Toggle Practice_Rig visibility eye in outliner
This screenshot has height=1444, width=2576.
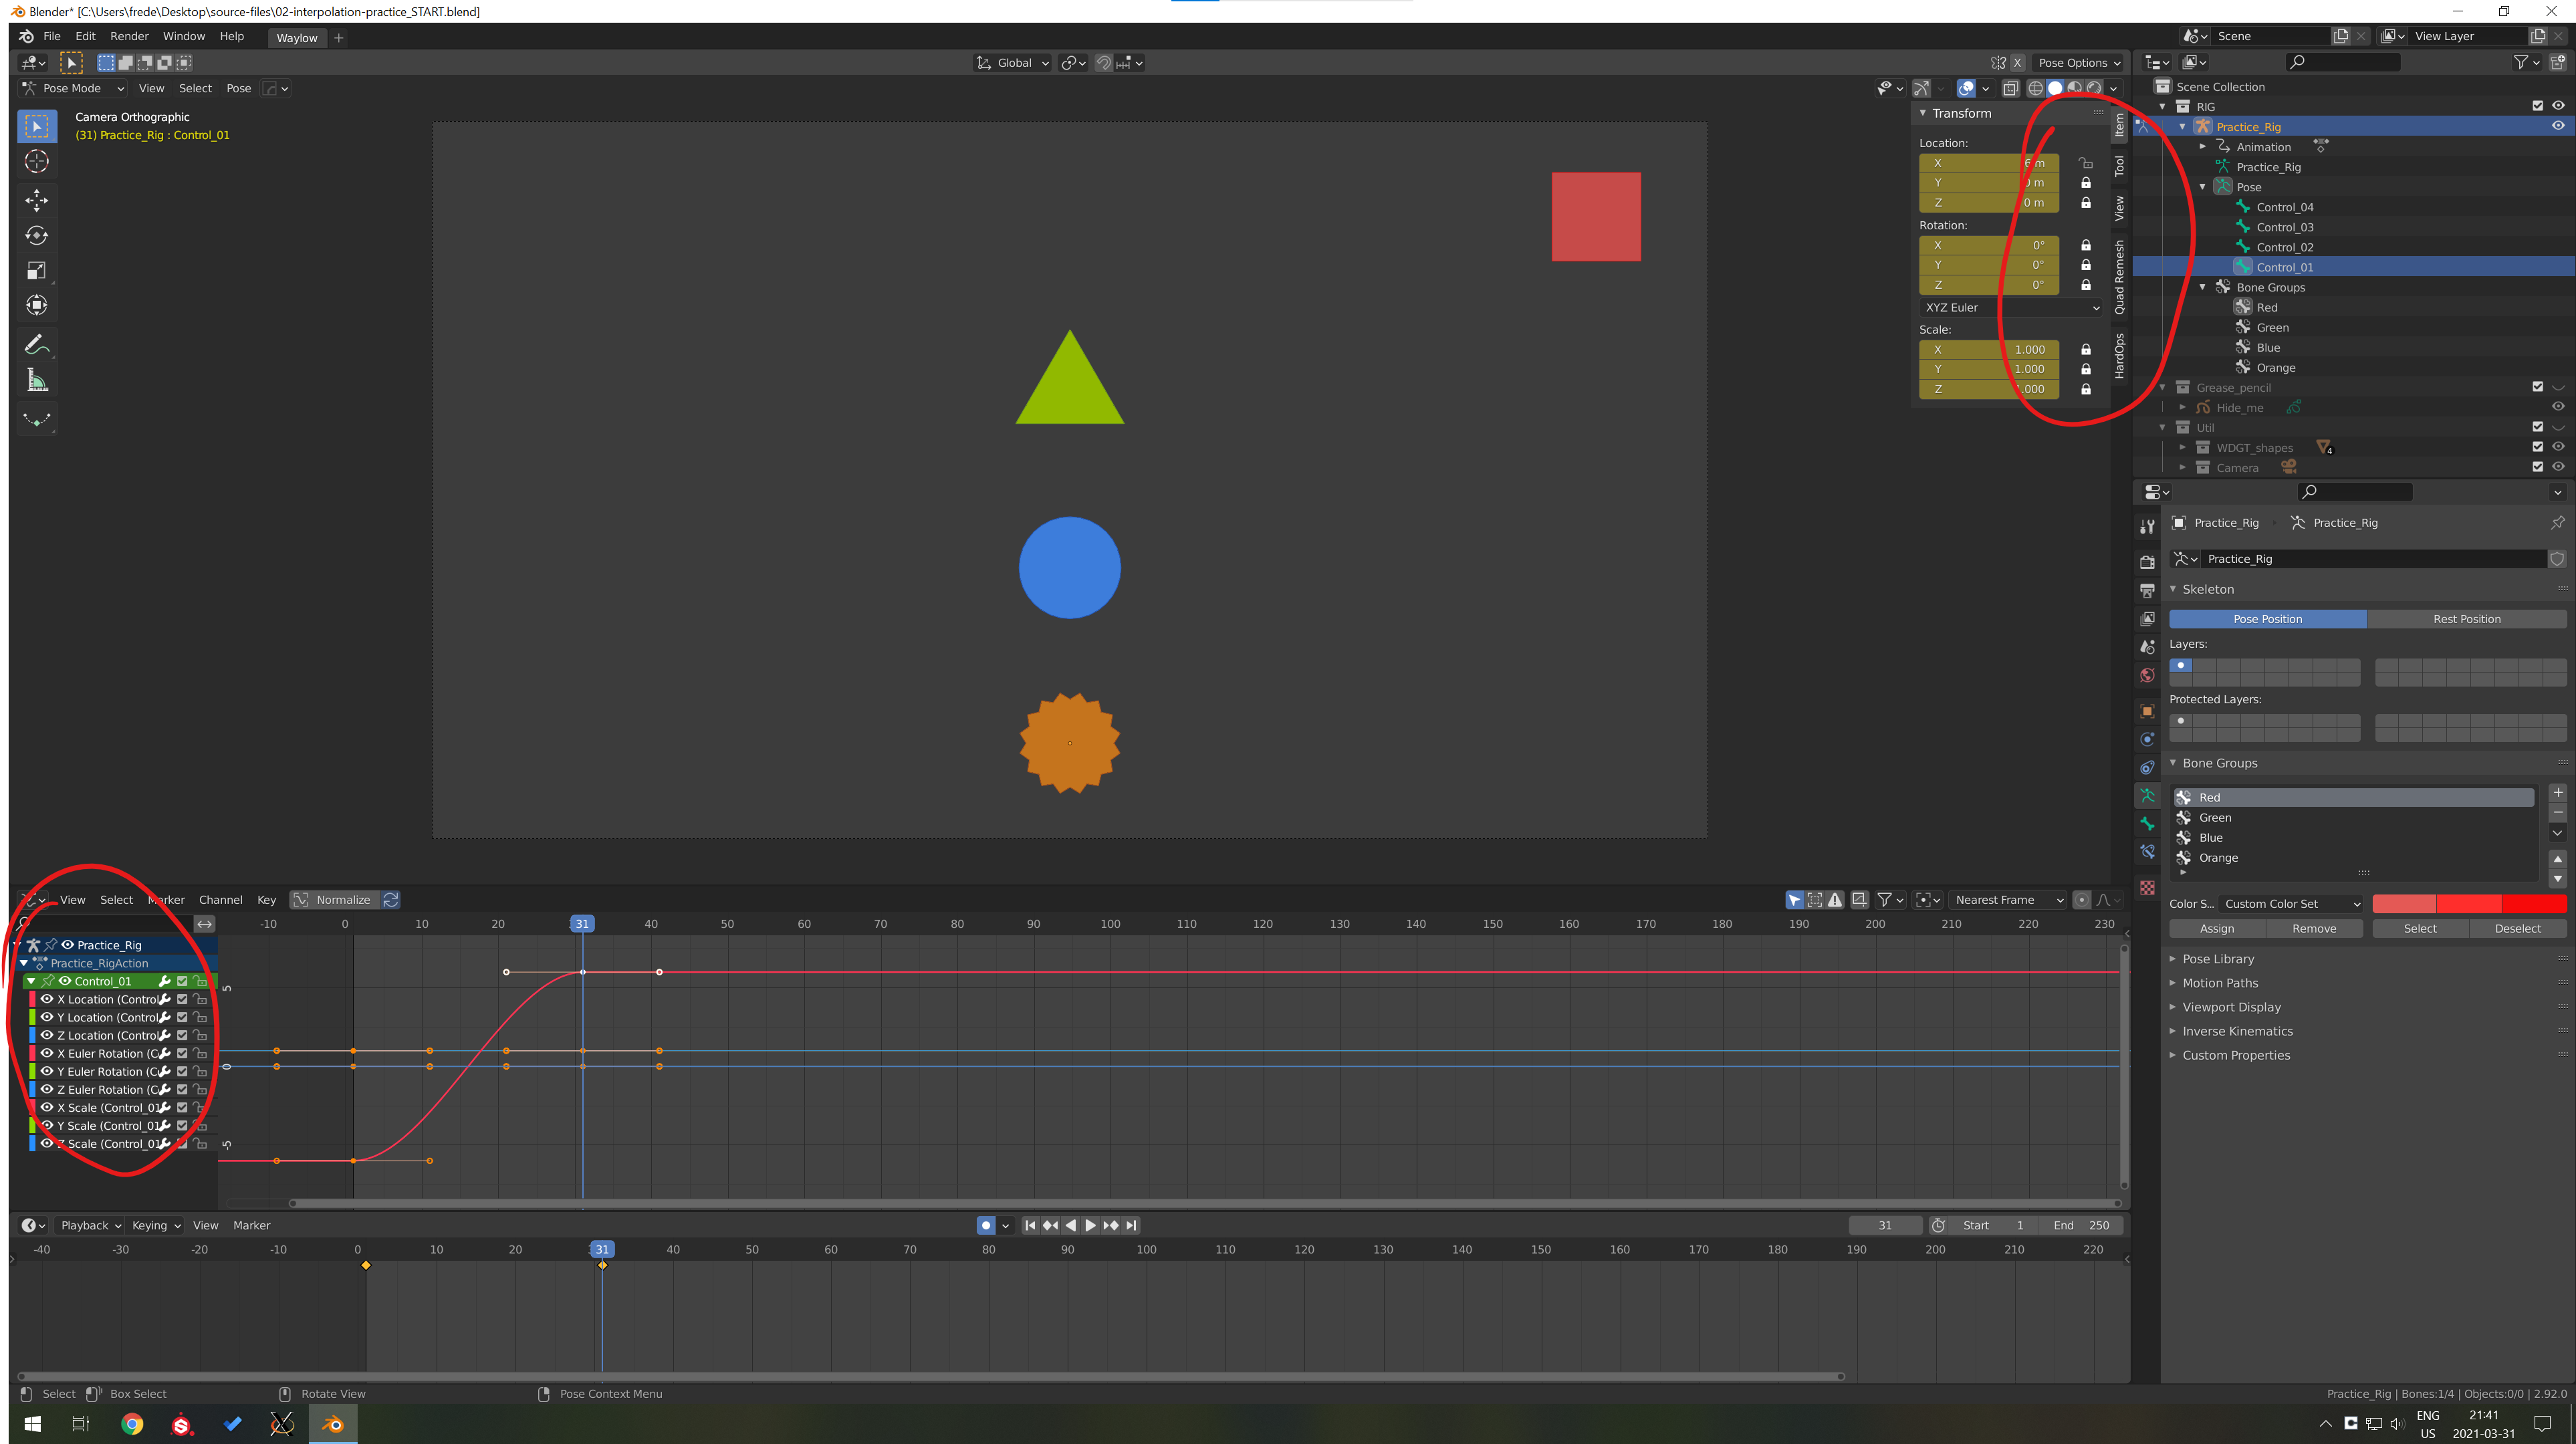click(x=2557, y=126)
